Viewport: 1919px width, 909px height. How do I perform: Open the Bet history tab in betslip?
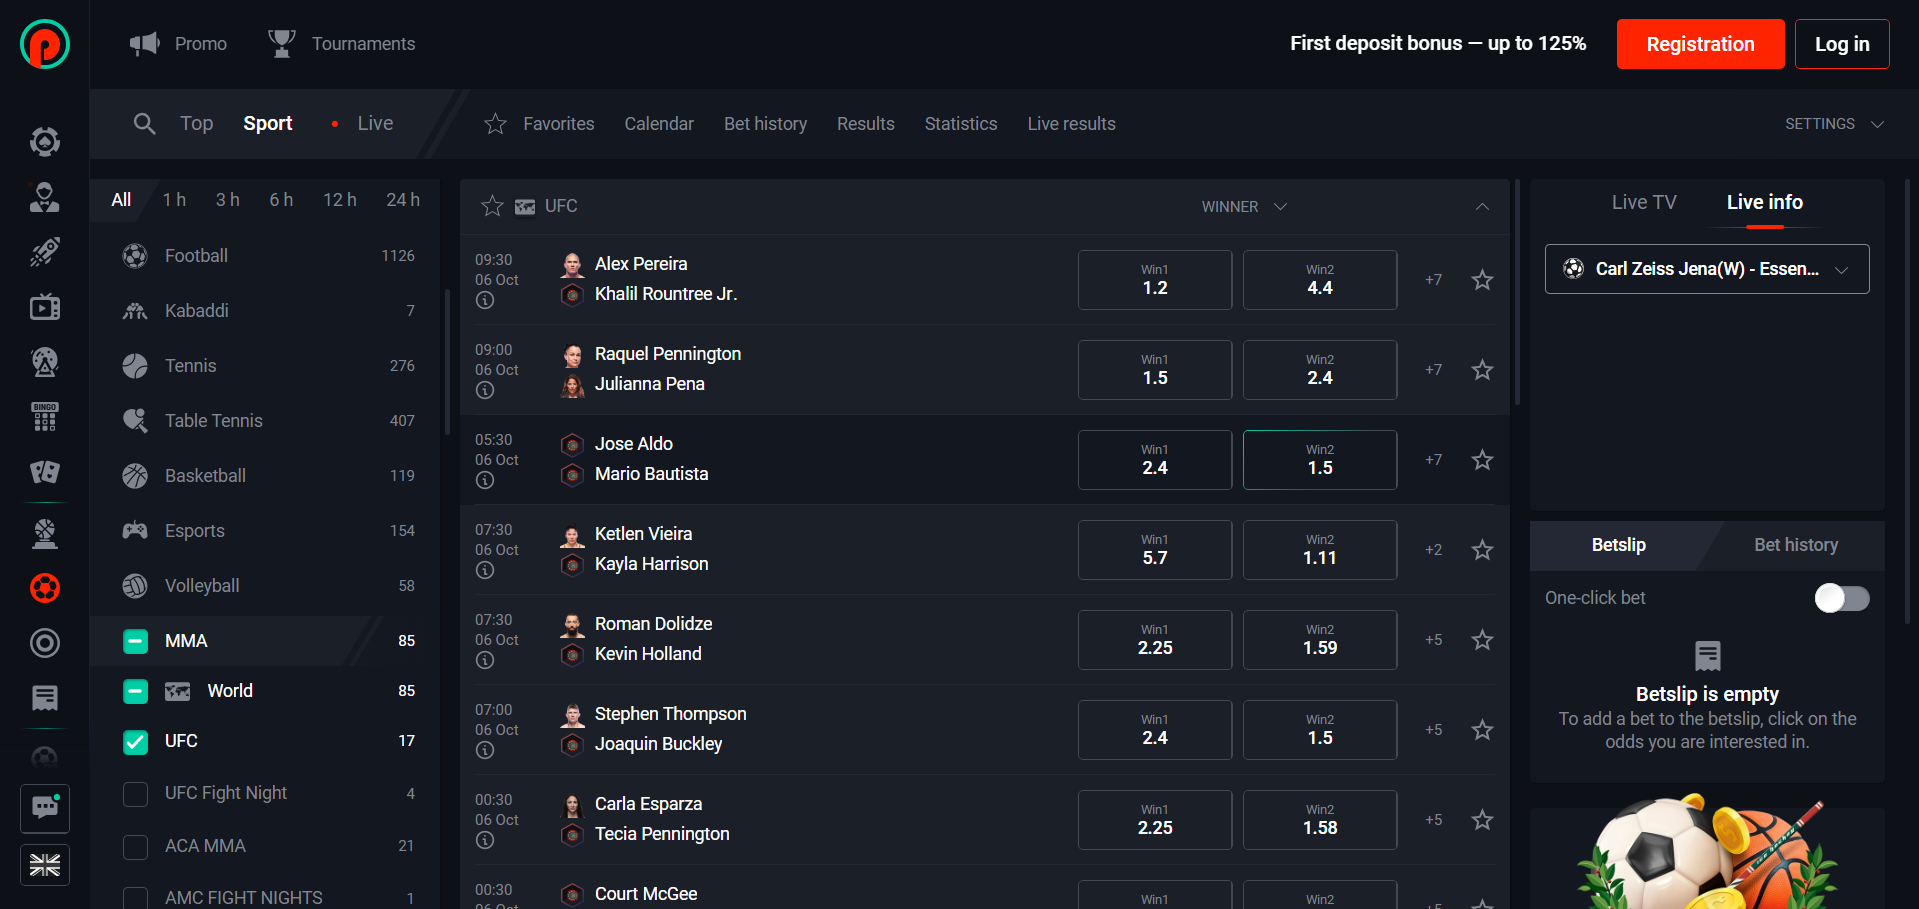(1795, 545)
